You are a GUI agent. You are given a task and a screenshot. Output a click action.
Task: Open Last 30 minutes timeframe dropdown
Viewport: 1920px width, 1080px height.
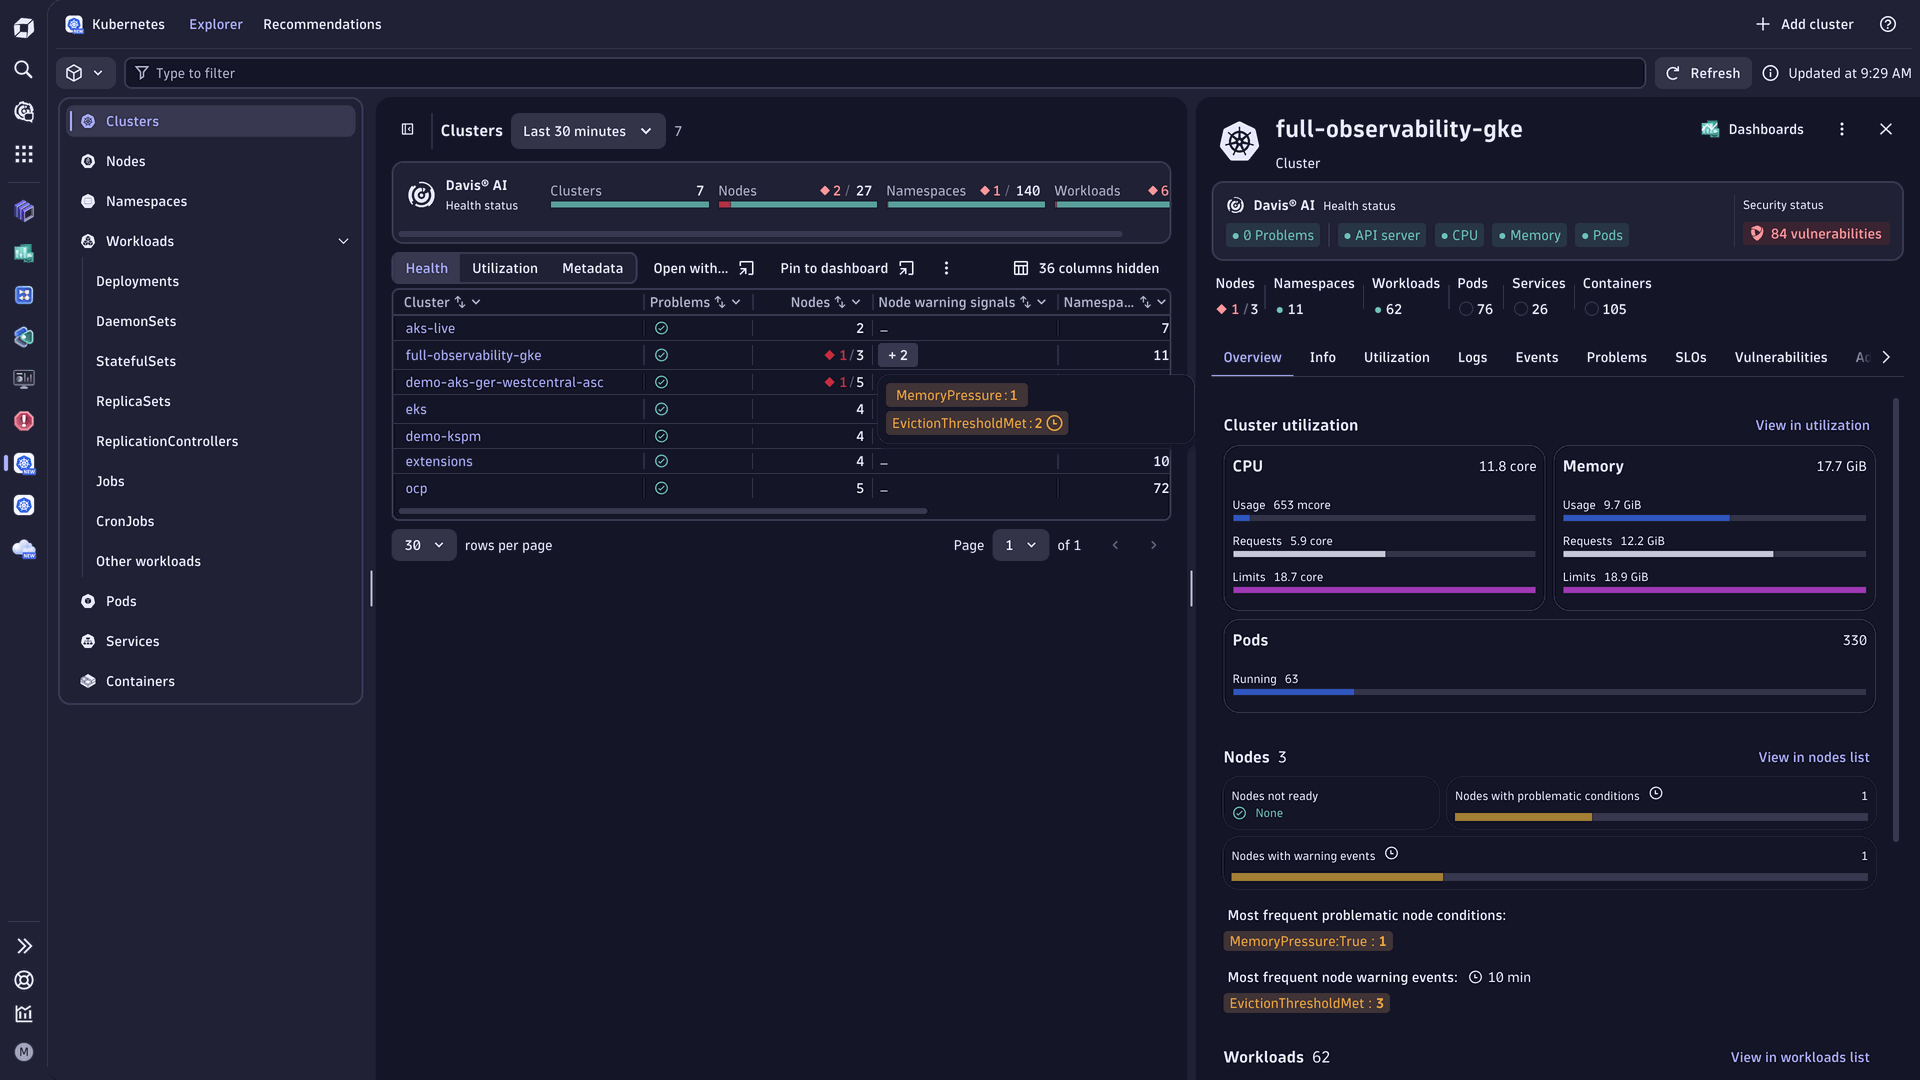click(587, 131)
